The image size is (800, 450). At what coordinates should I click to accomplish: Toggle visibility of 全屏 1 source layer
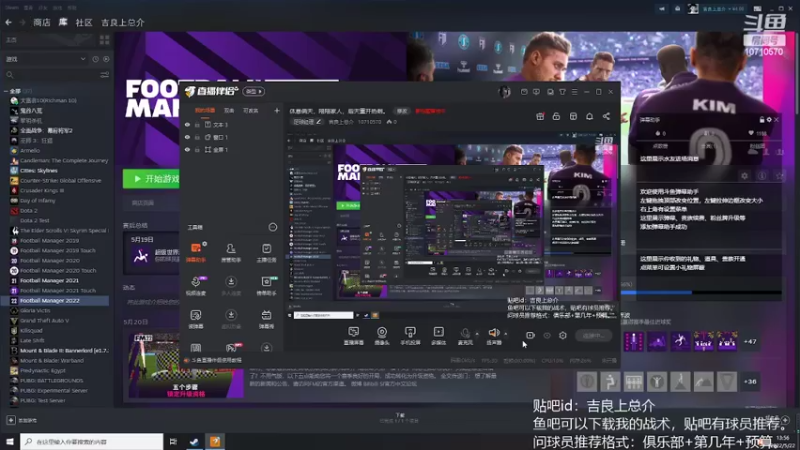tap(187, 150)
